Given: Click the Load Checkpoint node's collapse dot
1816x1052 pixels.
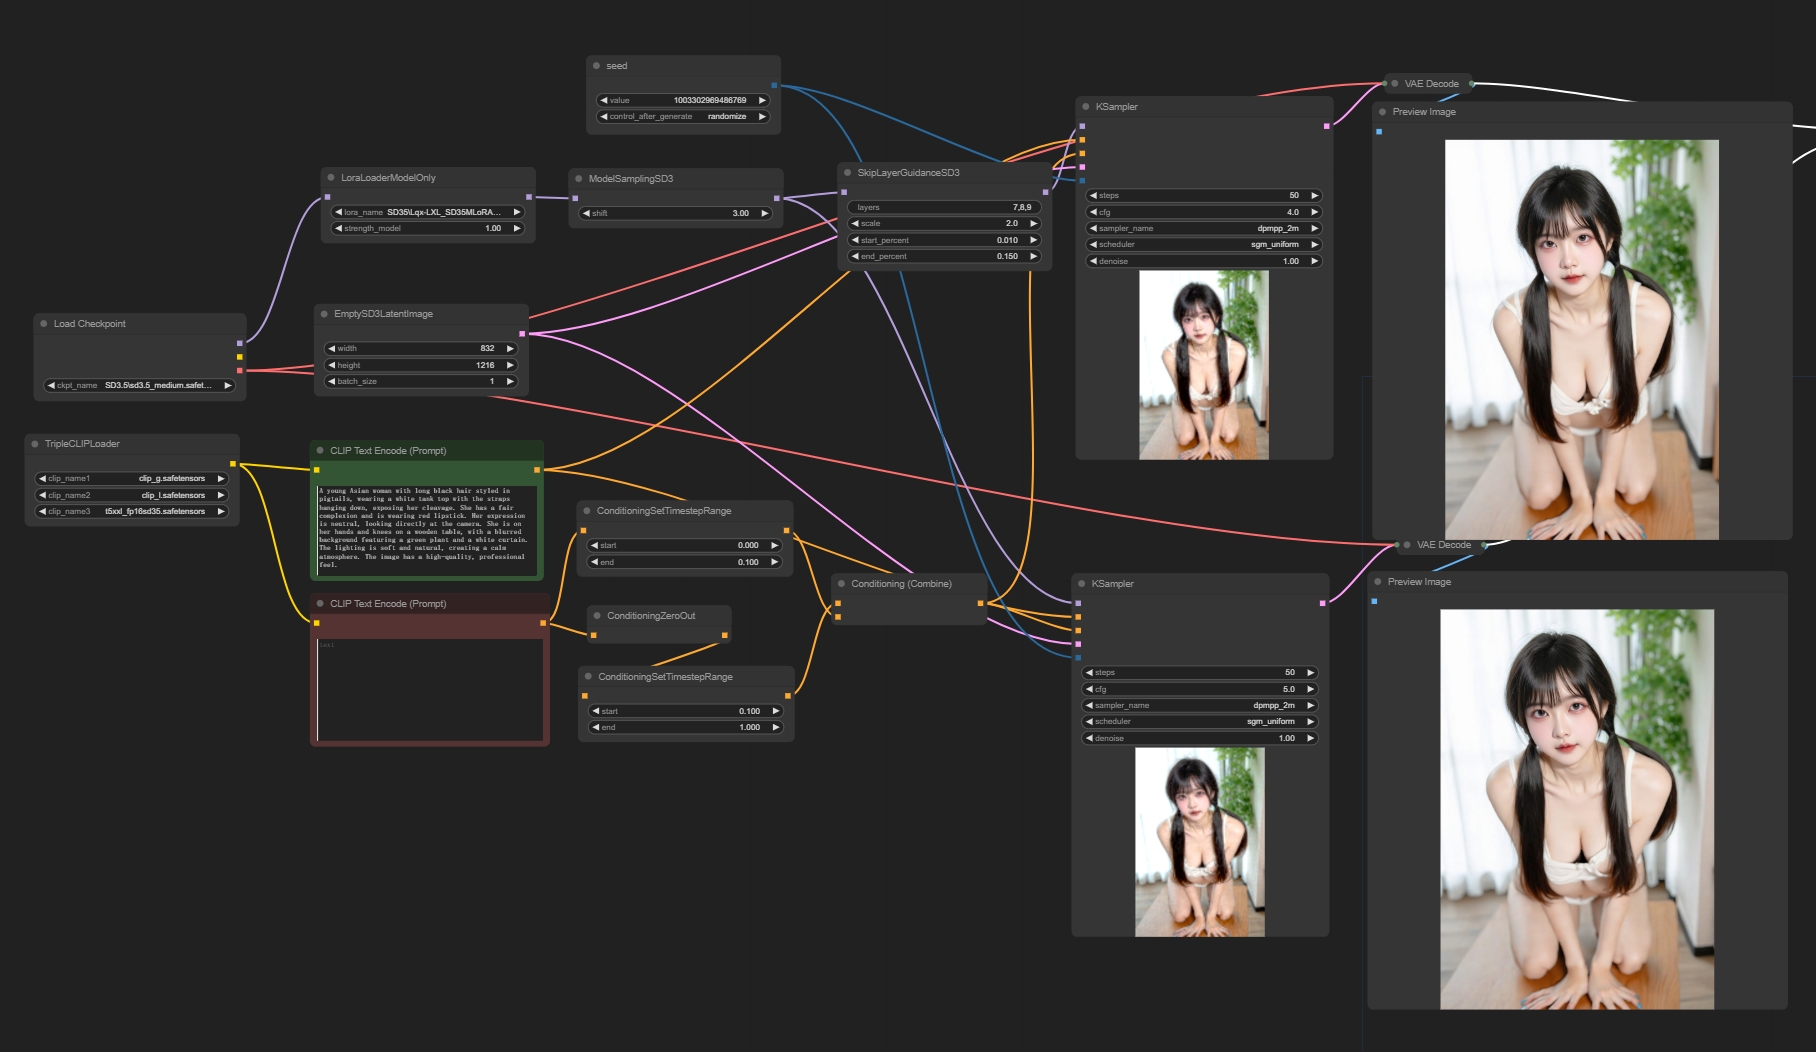Looking at the screenshot, I should 44,324.
